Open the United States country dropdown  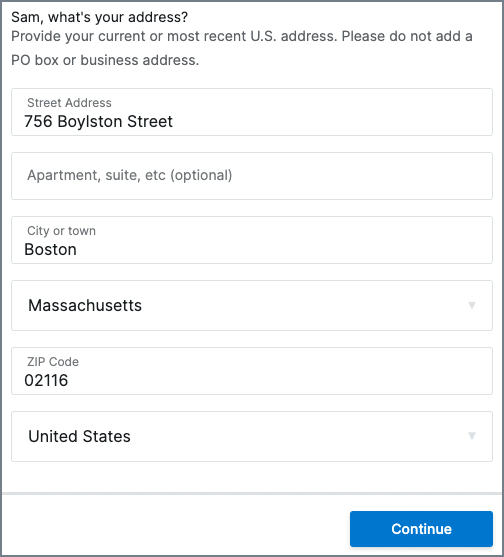tap(252, 436)
